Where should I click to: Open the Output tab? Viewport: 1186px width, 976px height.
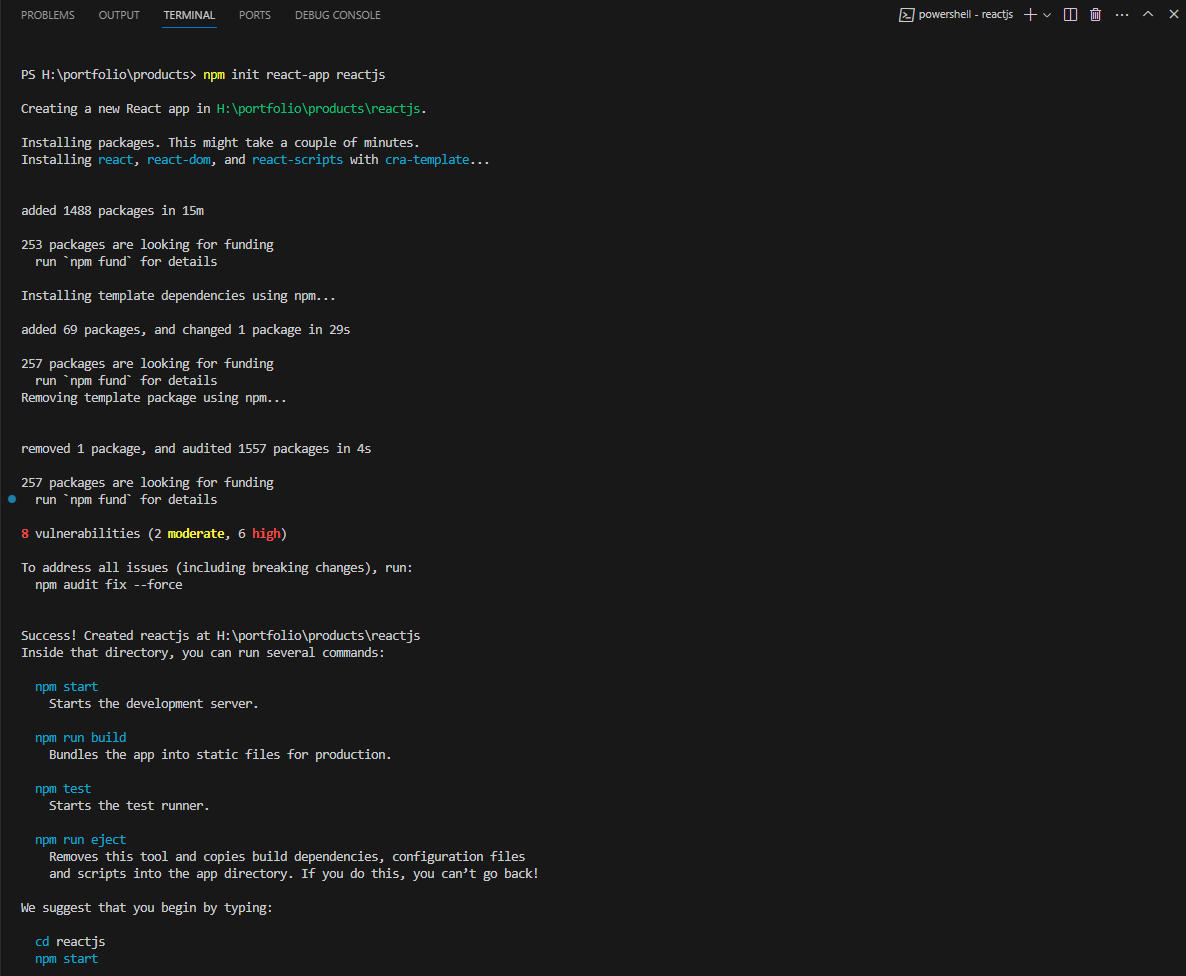[119, 15]
